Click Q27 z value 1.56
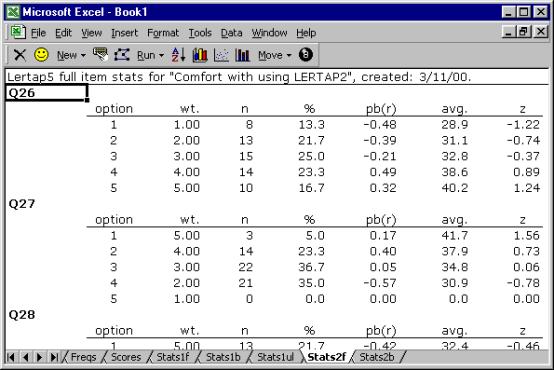This screenshot has width=554, height=370. (526, 235)
